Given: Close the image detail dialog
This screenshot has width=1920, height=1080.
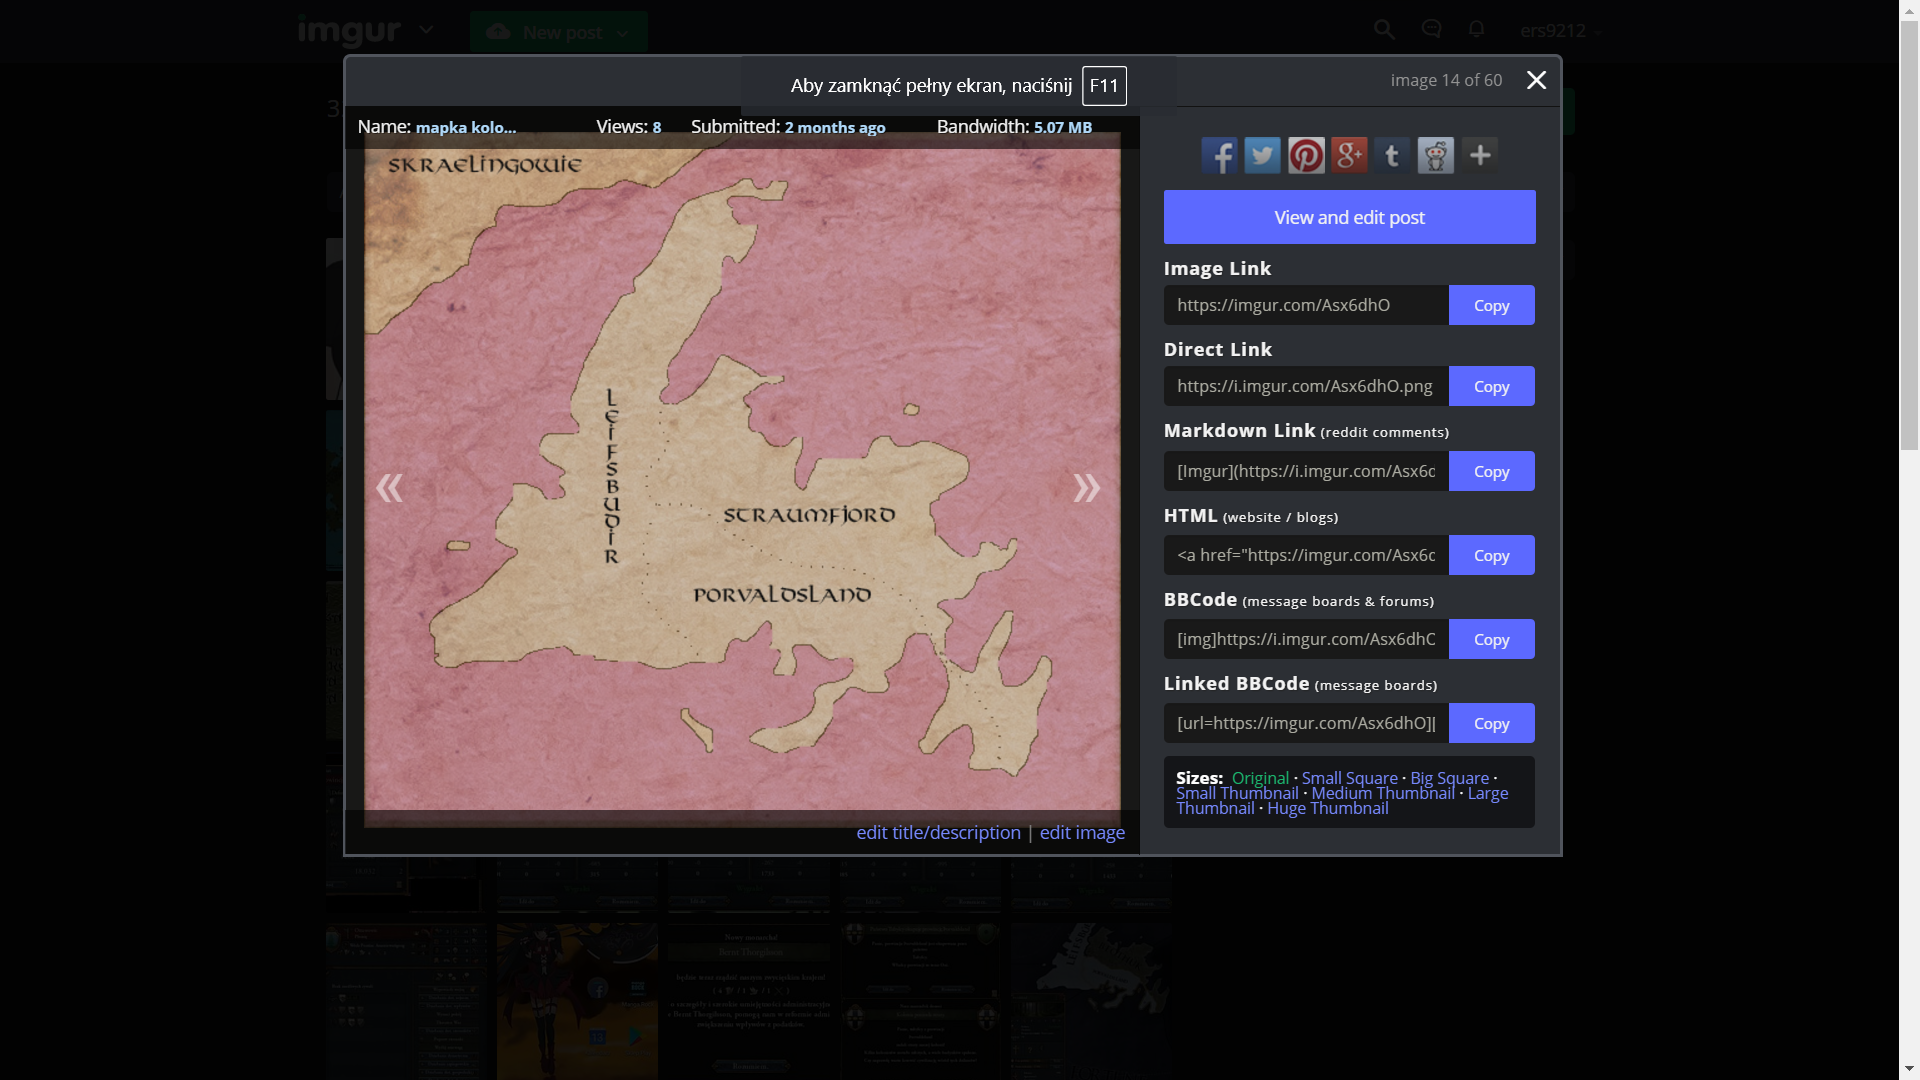Looking at the screenshot, I should 1536,80.
